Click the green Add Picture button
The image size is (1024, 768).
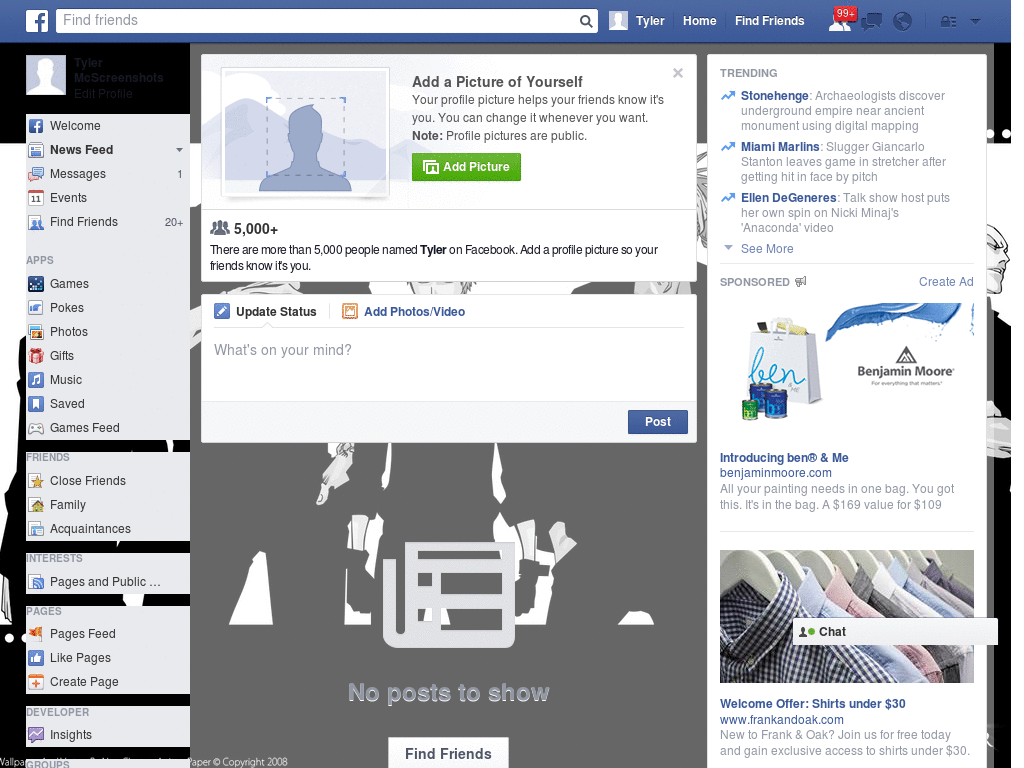click(x=466, y=167)
